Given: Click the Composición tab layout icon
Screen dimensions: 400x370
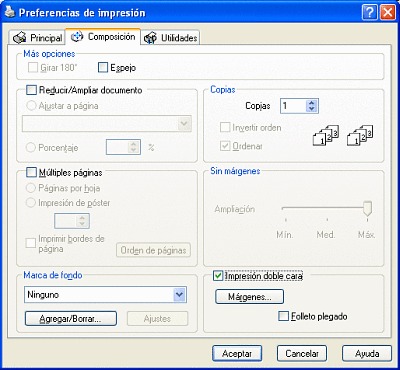Looking at the screenshot, I should click(x=77, y=37).
